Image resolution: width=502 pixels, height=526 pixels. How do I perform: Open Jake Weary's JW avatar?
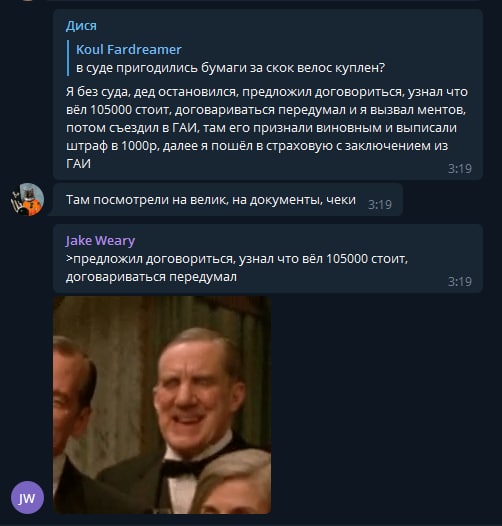point(28,497)
